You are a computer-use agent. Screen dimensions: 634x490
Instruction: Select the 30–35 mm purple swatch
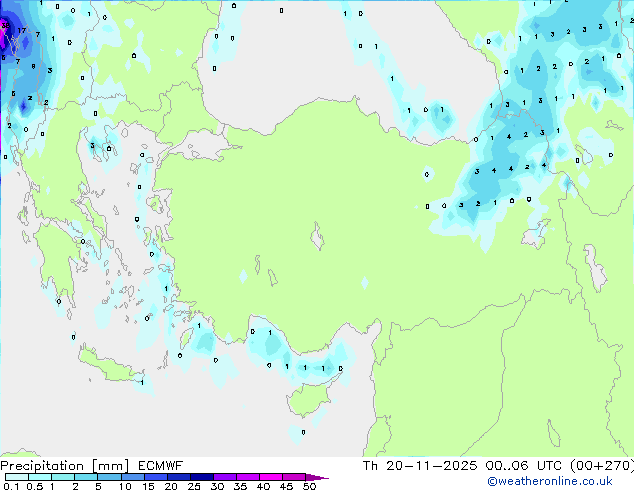click(225, 477)
